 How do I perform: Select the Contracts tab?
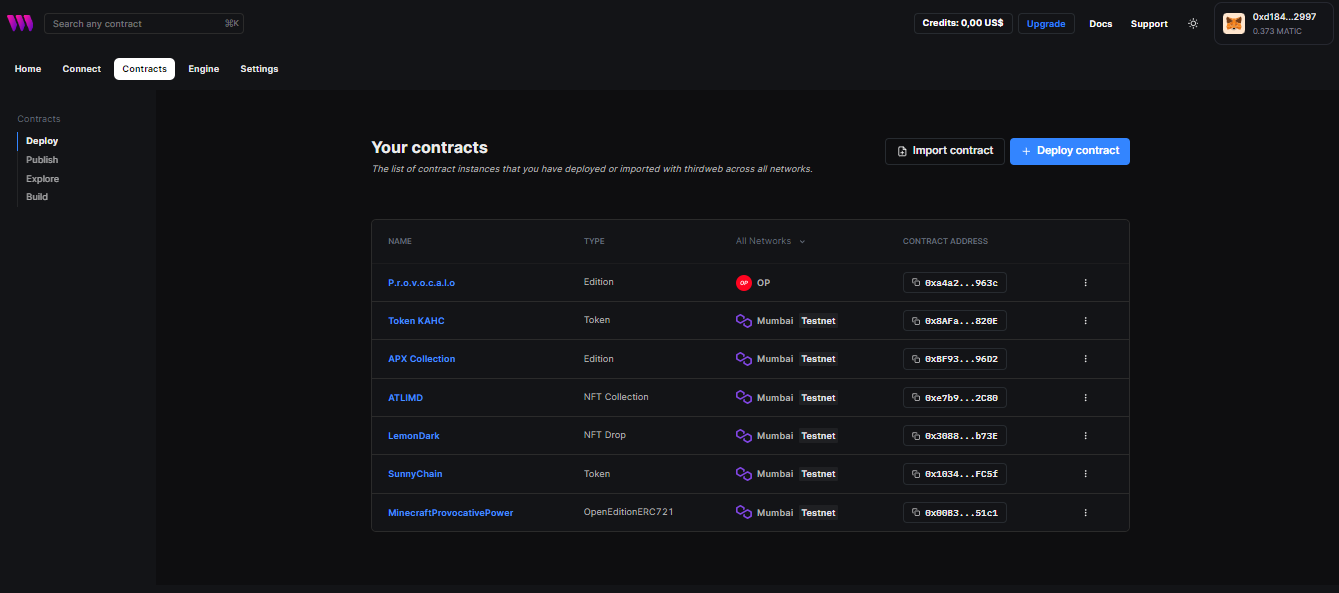click(x=144, y=69)
